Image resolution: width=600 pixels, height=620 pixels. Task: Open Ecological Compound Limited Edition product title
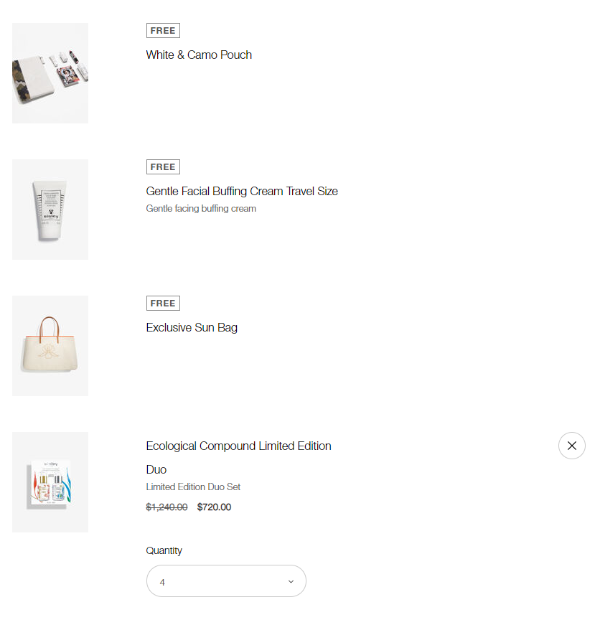(x=239, y=446)
